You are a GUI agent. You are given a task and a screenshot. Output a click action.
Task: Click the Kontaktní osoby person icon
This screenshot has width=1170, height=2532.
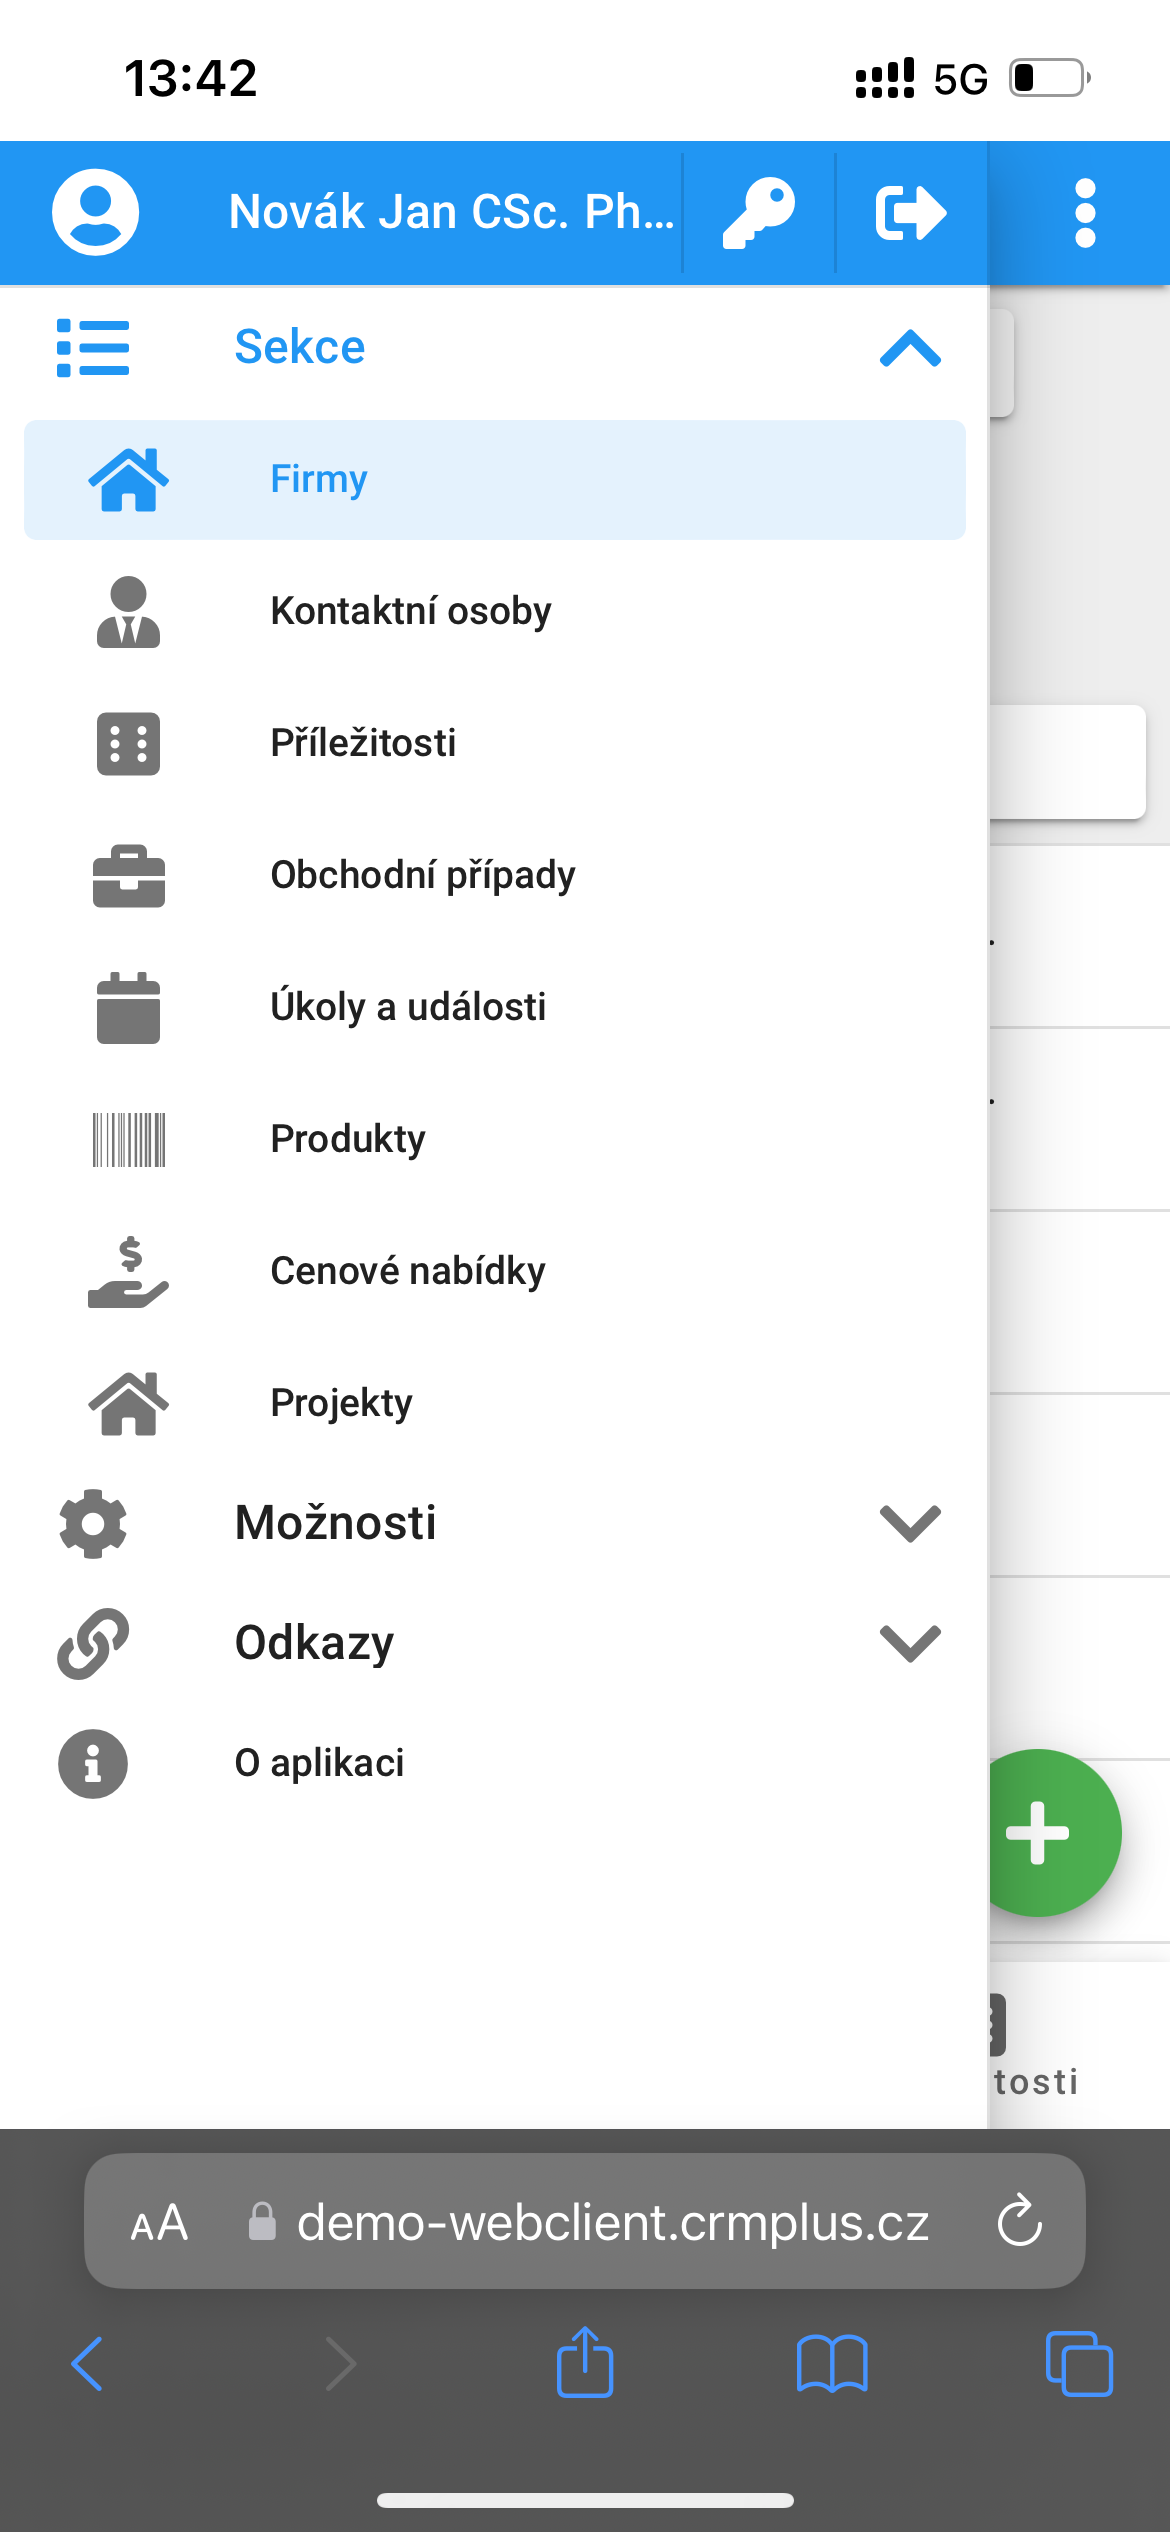(x=128, y=611)
